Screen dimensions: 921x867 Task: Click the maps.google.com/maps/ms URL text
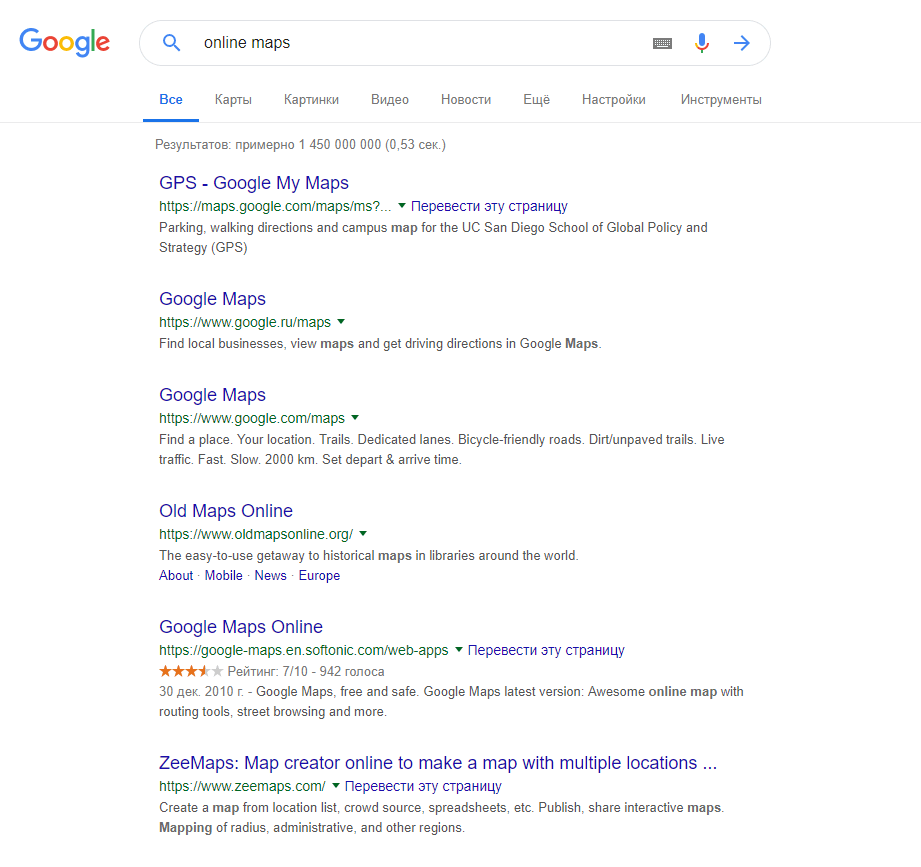pos(275,206)
